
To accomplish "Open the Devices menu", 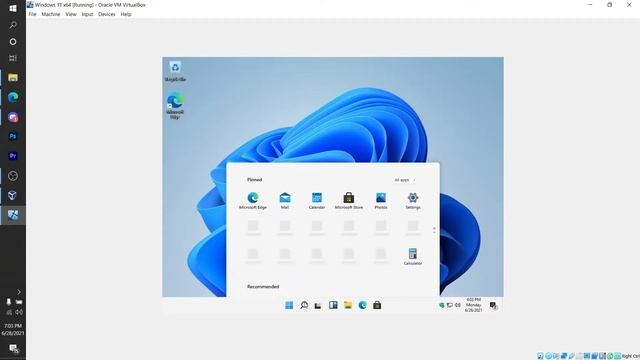I will pyautogui.click(x=107, y=14).
